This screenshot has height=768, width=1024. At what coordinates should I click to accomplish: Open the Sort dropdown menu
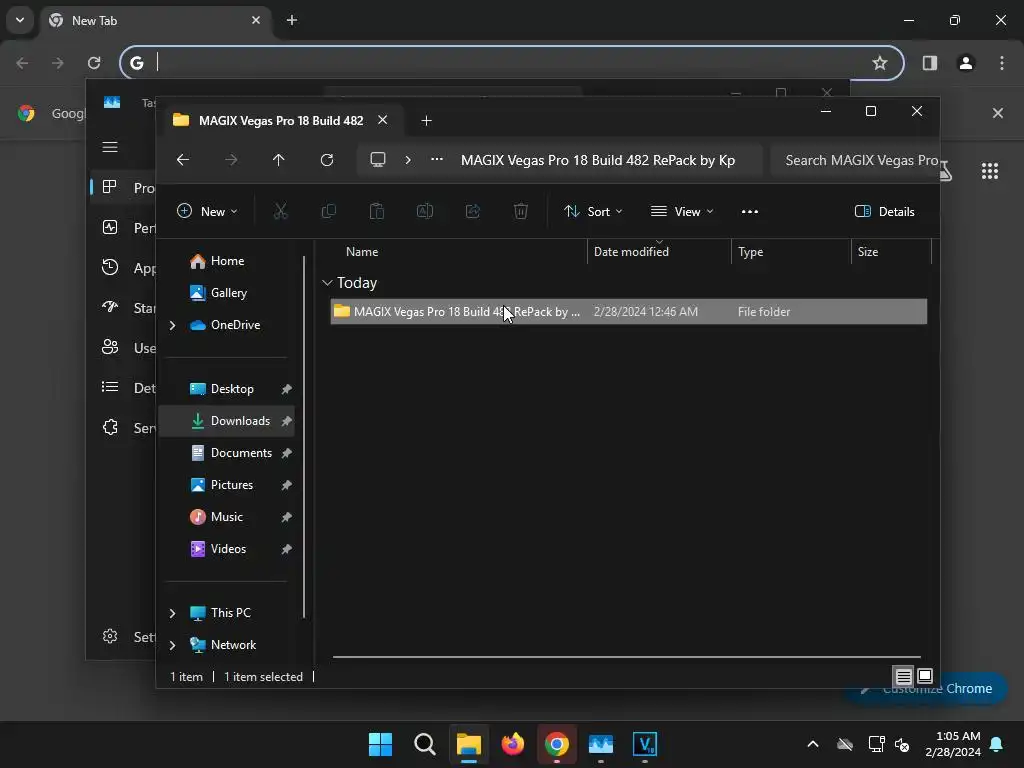click(x=594, y=211)
